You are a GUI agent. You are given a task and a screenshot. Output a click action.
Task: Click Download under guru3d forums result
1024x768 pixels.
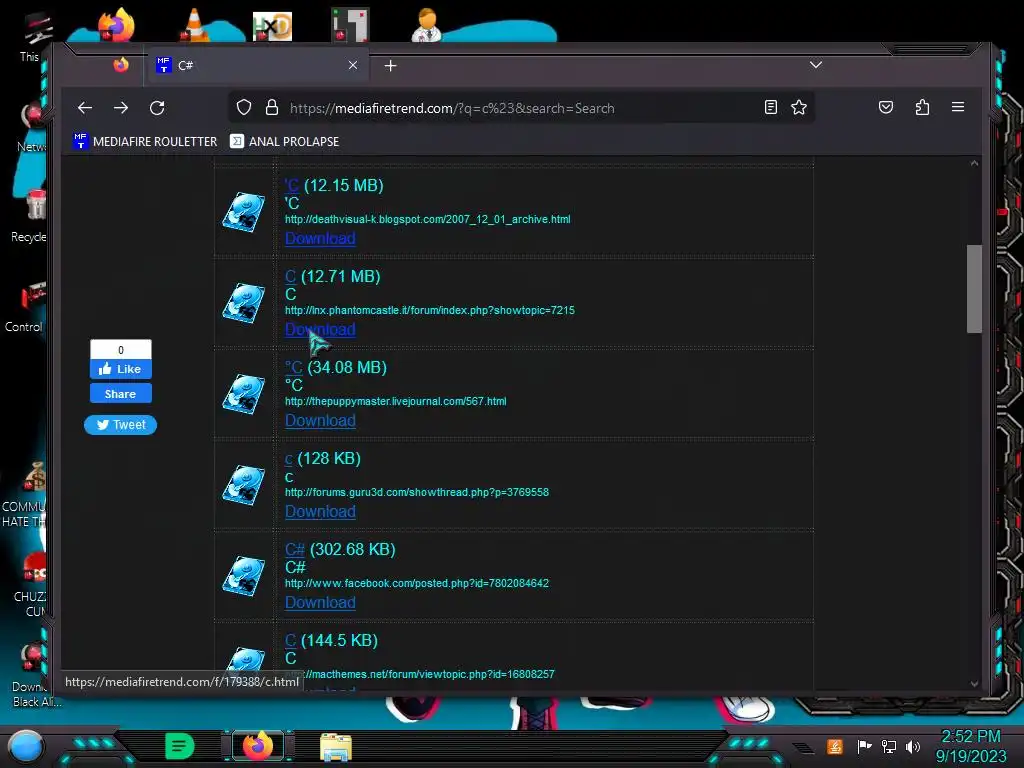point(320,511)
